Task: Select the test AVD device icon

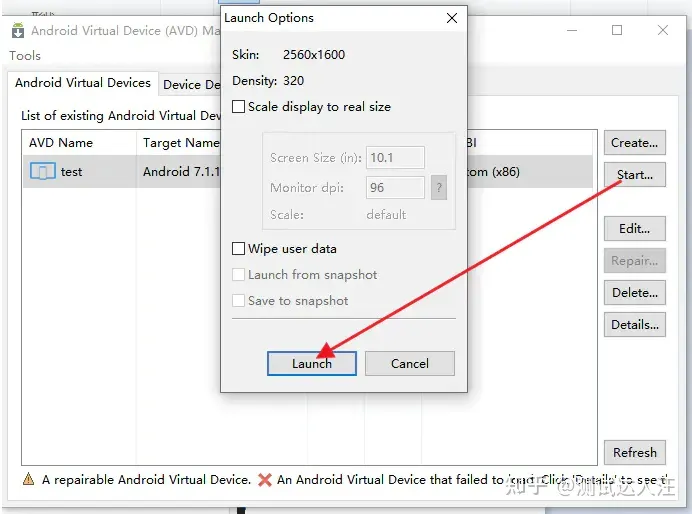Action: point(43,171)
